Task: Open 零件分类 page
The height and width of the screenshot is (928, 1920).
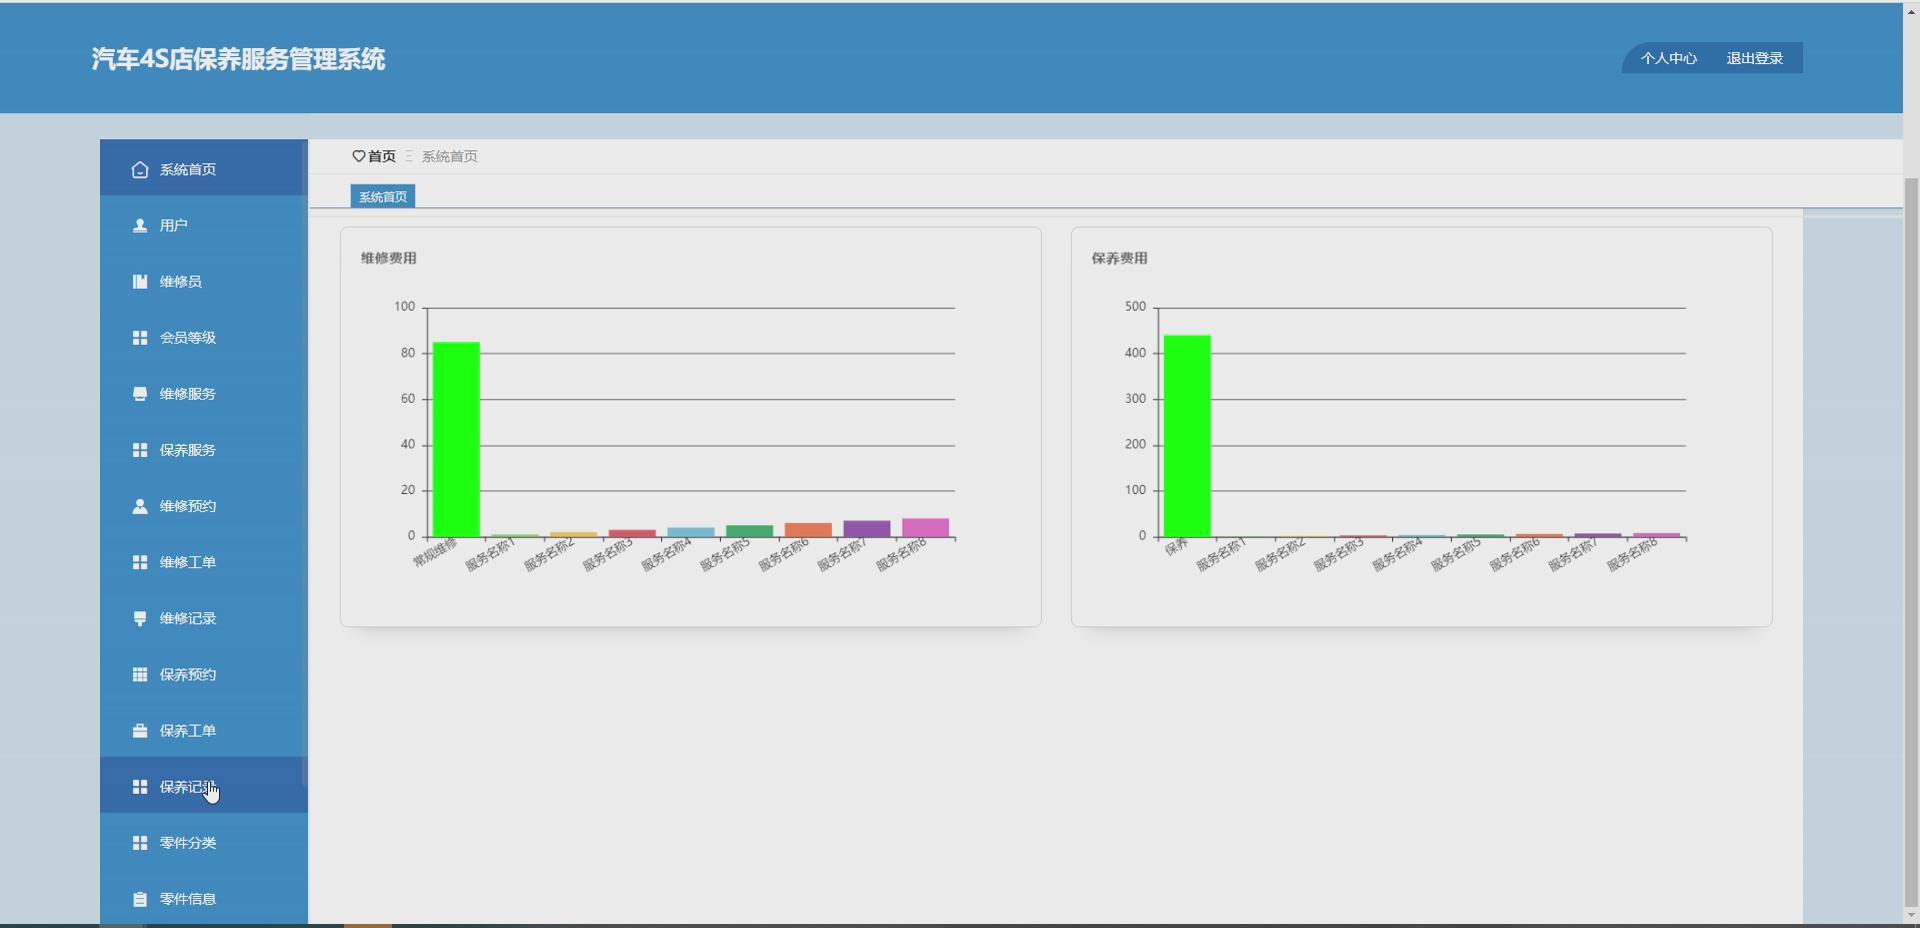Action: pyautogui.click(x=203, y=843)
